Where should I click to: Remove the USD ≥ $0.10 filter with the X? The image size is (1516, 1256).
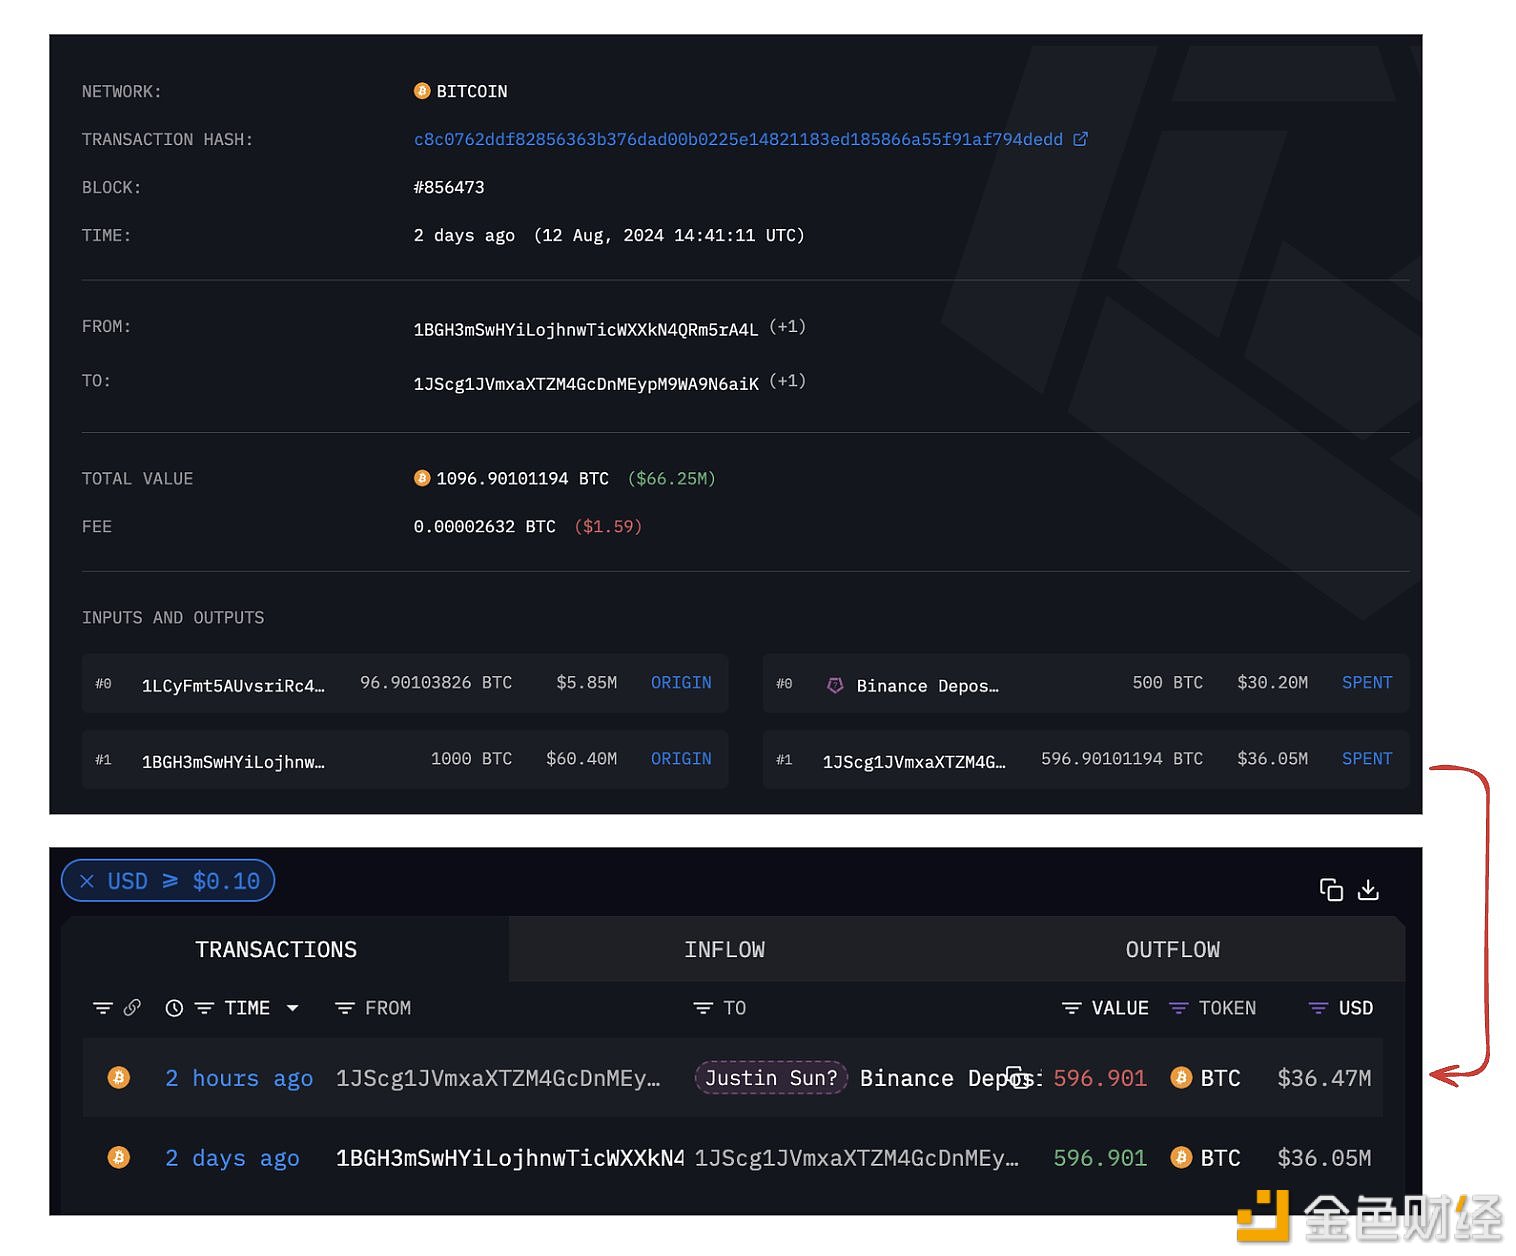point(87,881)
